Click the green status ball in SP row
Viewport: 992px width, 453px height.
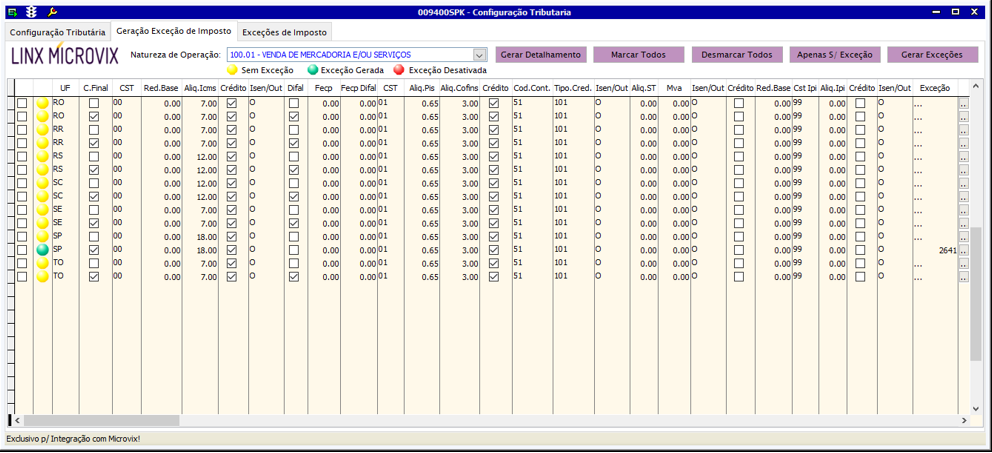click(43, 250)
